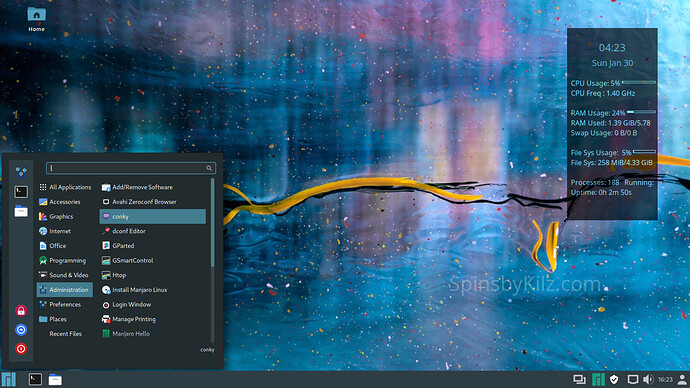Screen dimensions: 690x388
Task: Focus the menu search input field
Action: click(x=131, y=168)
